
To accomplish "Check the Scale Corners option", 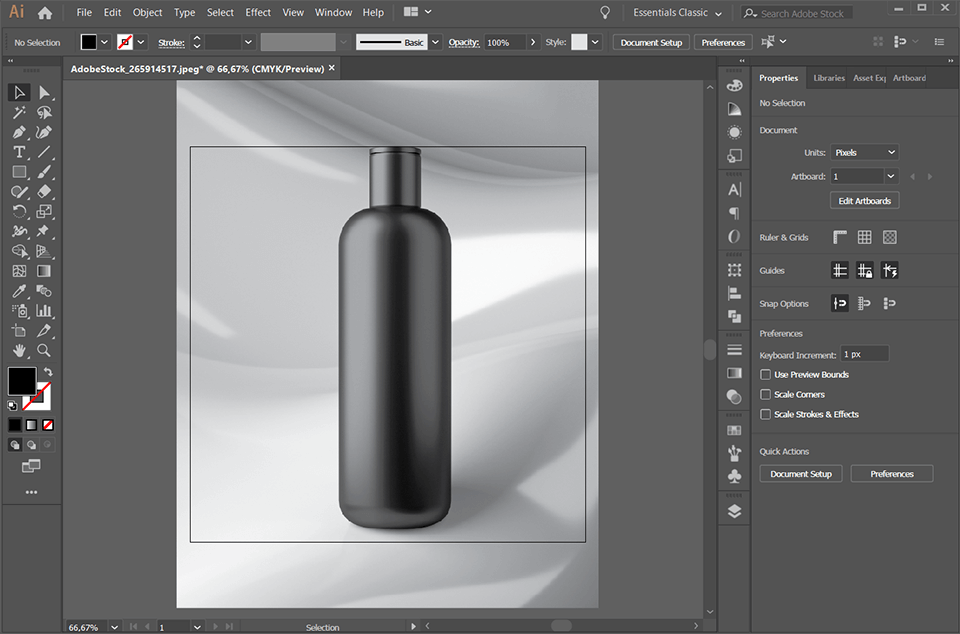I will (x=765, y=394).
